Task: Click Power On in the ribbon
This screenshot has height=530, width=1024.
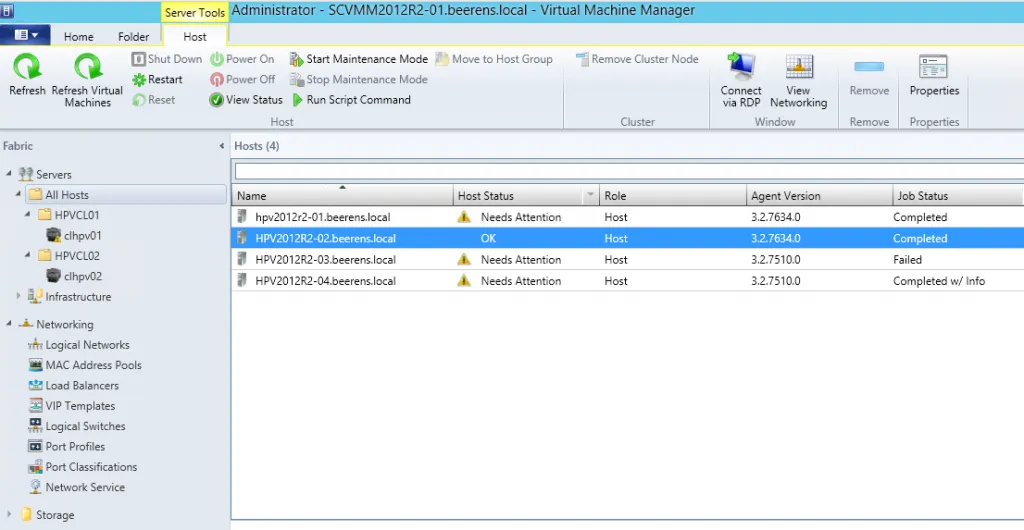Action: (242, 59)
